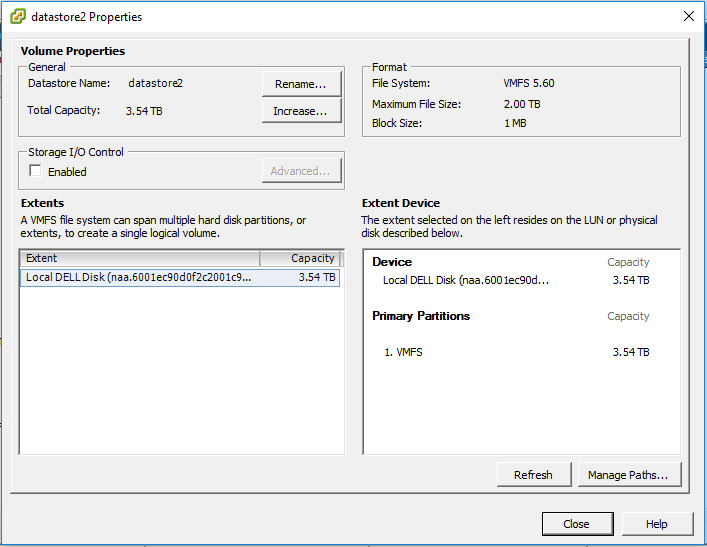Enable Storage I/O Control checkbox

click(36, 171)
